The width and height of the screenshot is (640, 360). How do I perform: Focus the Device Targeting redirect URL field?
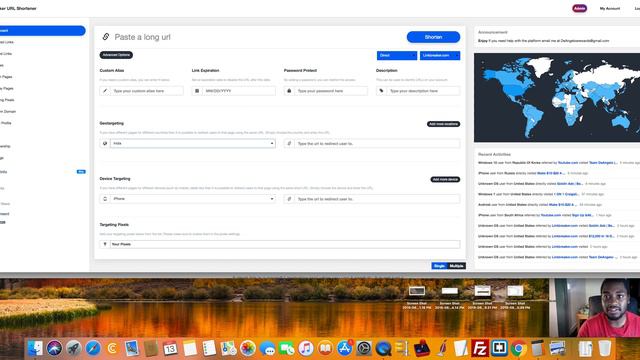(x=377, y=199)
